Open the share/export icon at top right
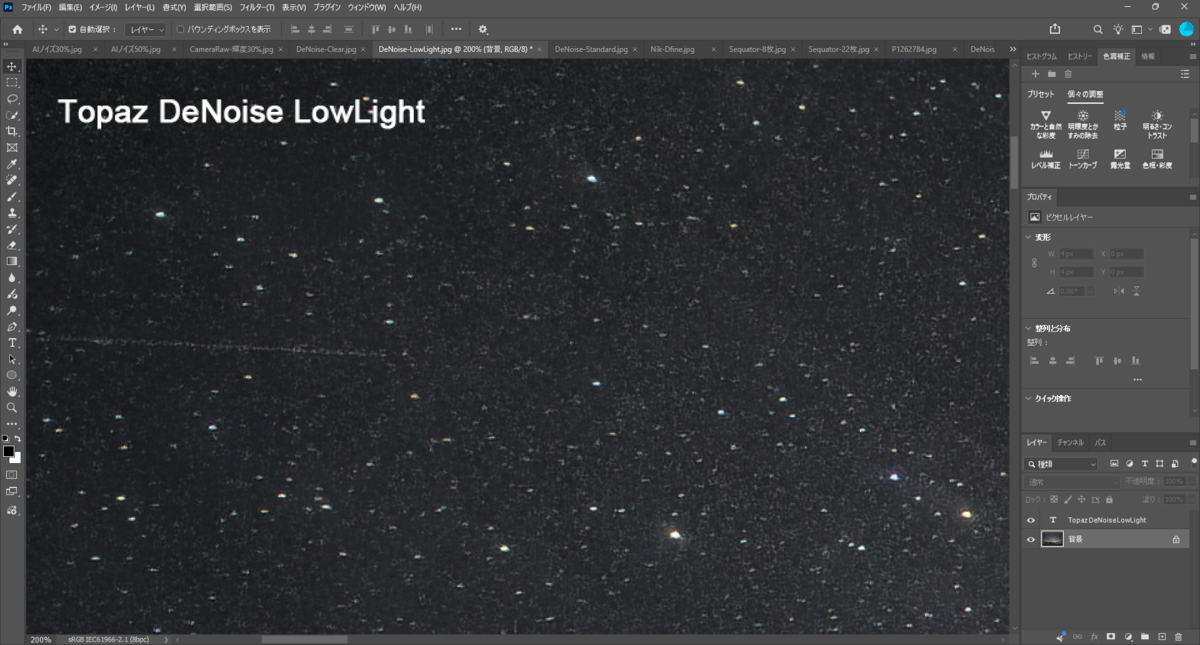1200x645 pixels. click(x=1055, y=29)
